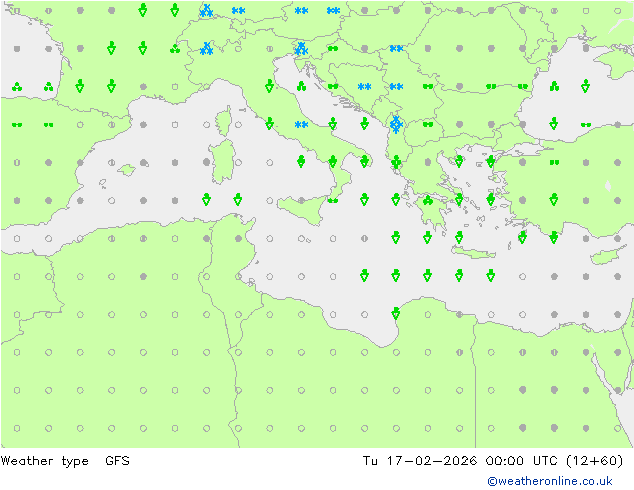
Task: Click the "Tu 17-02-2026 00:00 UTC (12+60)" timestamp
Action: tap(493, 461)
